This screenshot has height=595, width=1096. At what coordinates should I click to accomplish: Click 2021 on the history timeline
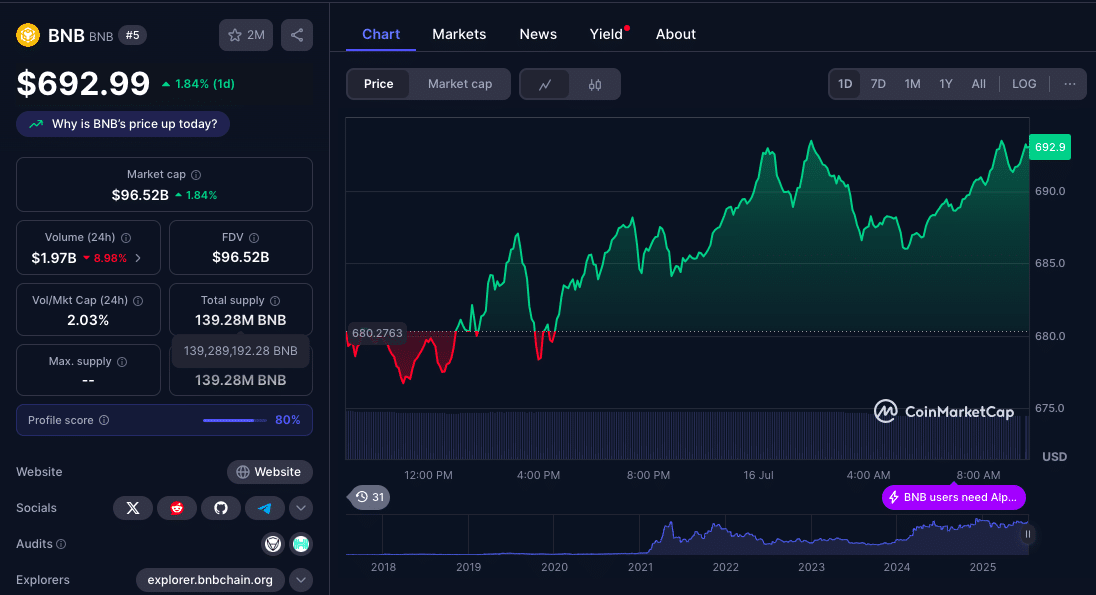pyautogui.click(x=640, y=567)
